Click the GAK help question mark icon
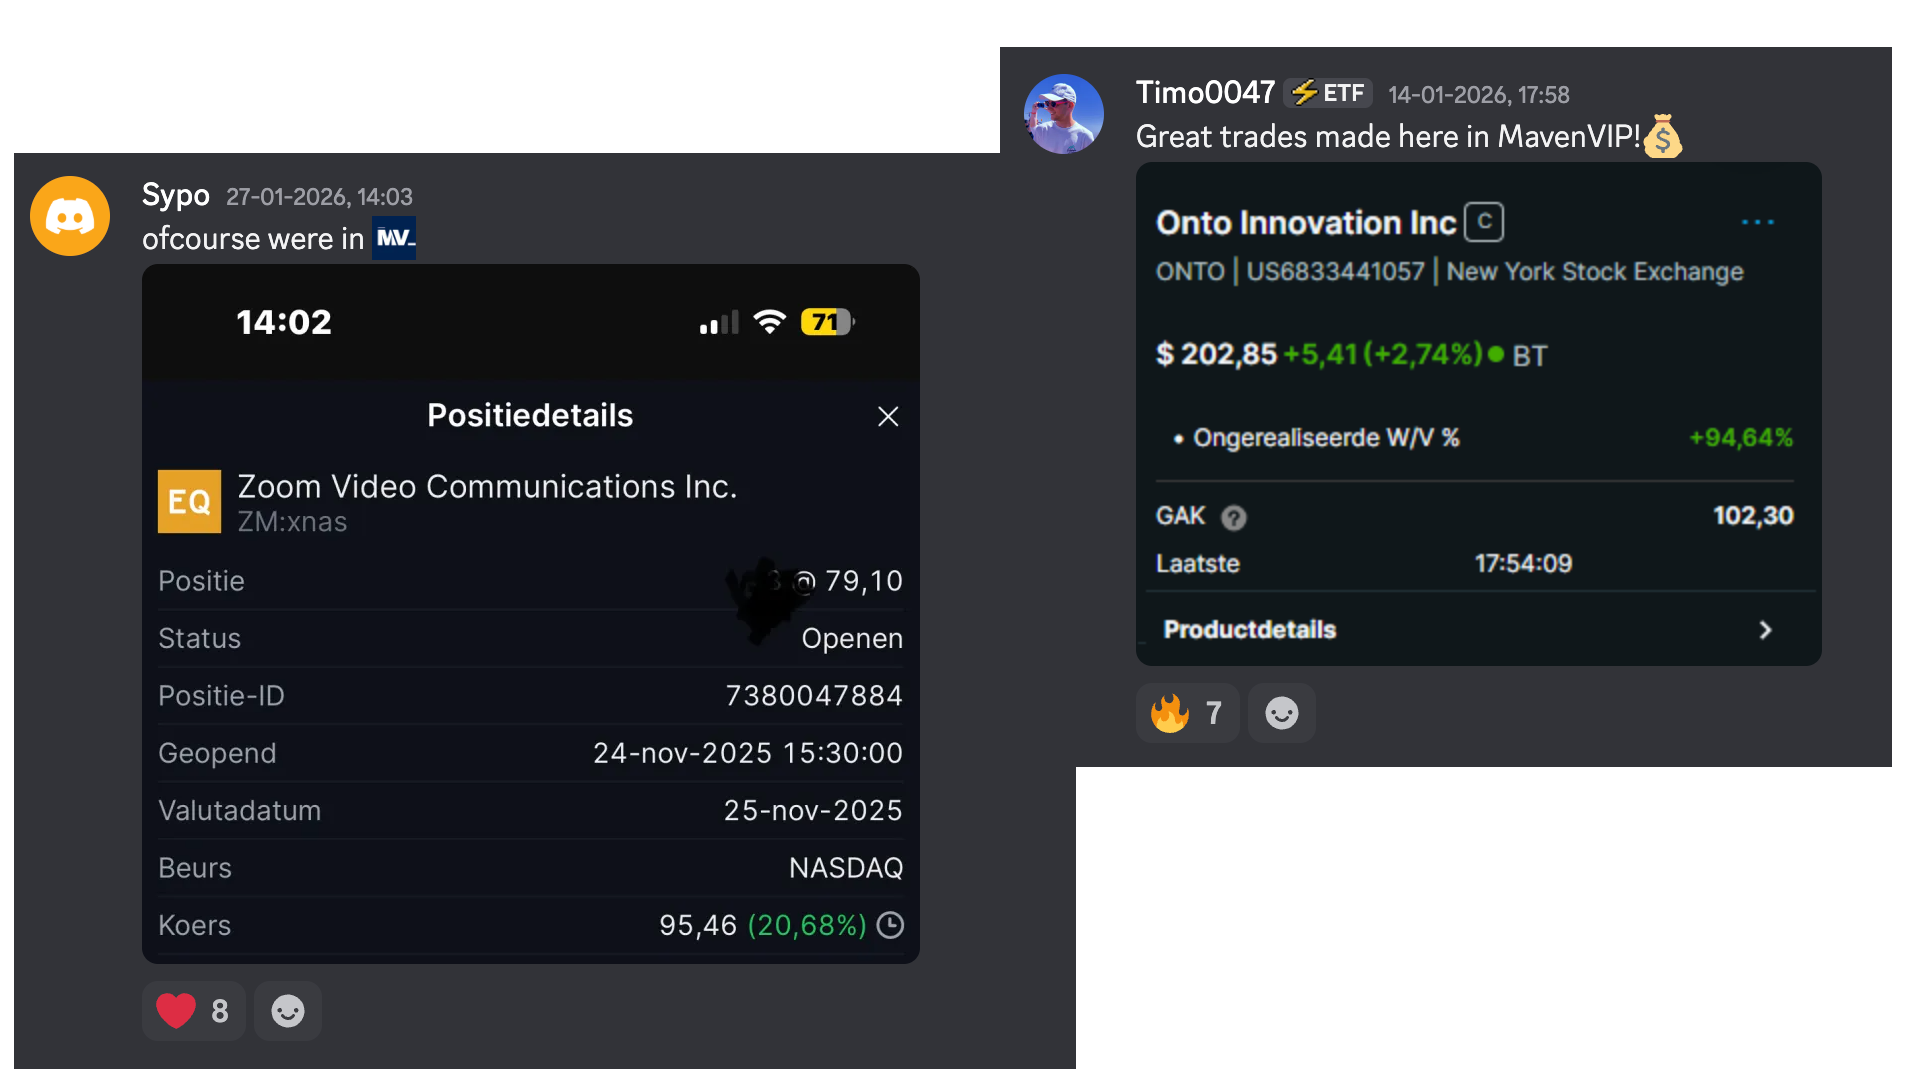The image size is (1920, 1080). 1234,517
